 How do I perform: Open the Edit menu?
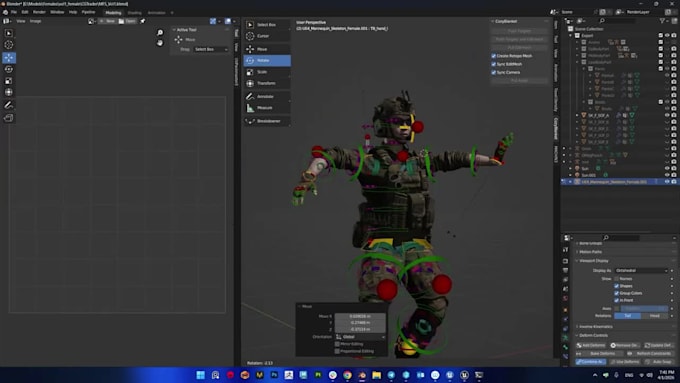coord(25,12)
